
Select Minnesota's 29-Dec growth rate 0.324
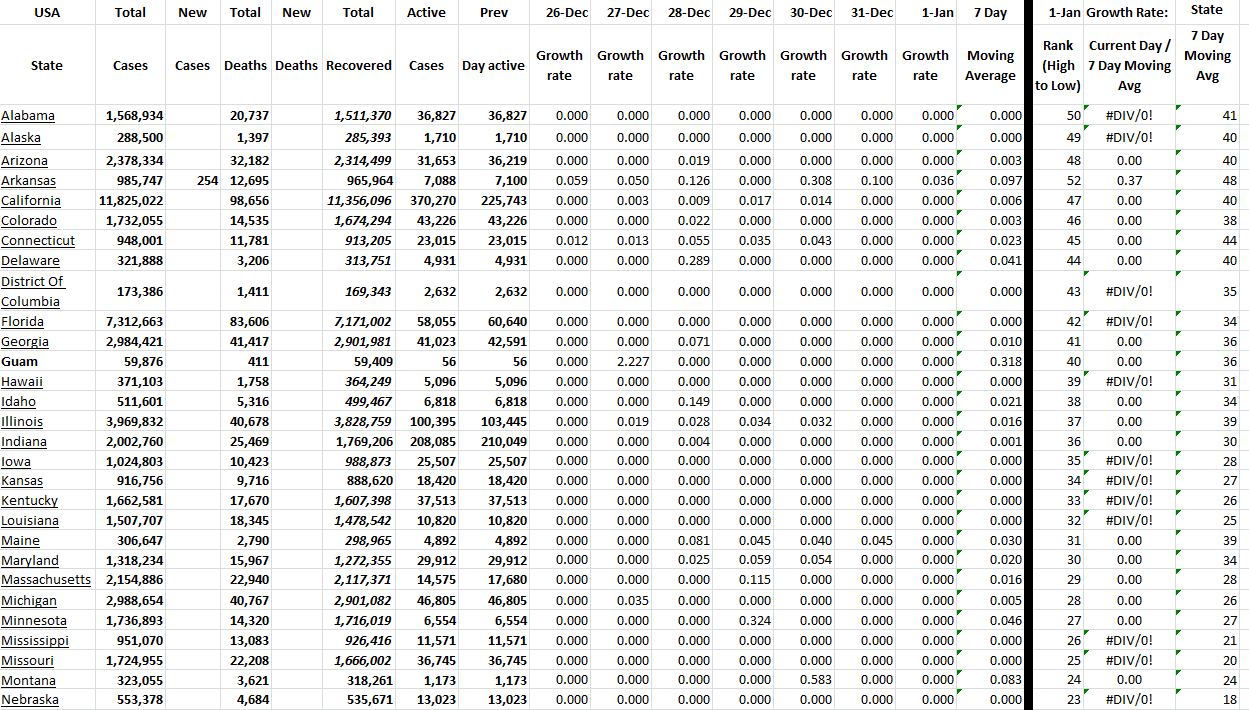click(755, 621)
